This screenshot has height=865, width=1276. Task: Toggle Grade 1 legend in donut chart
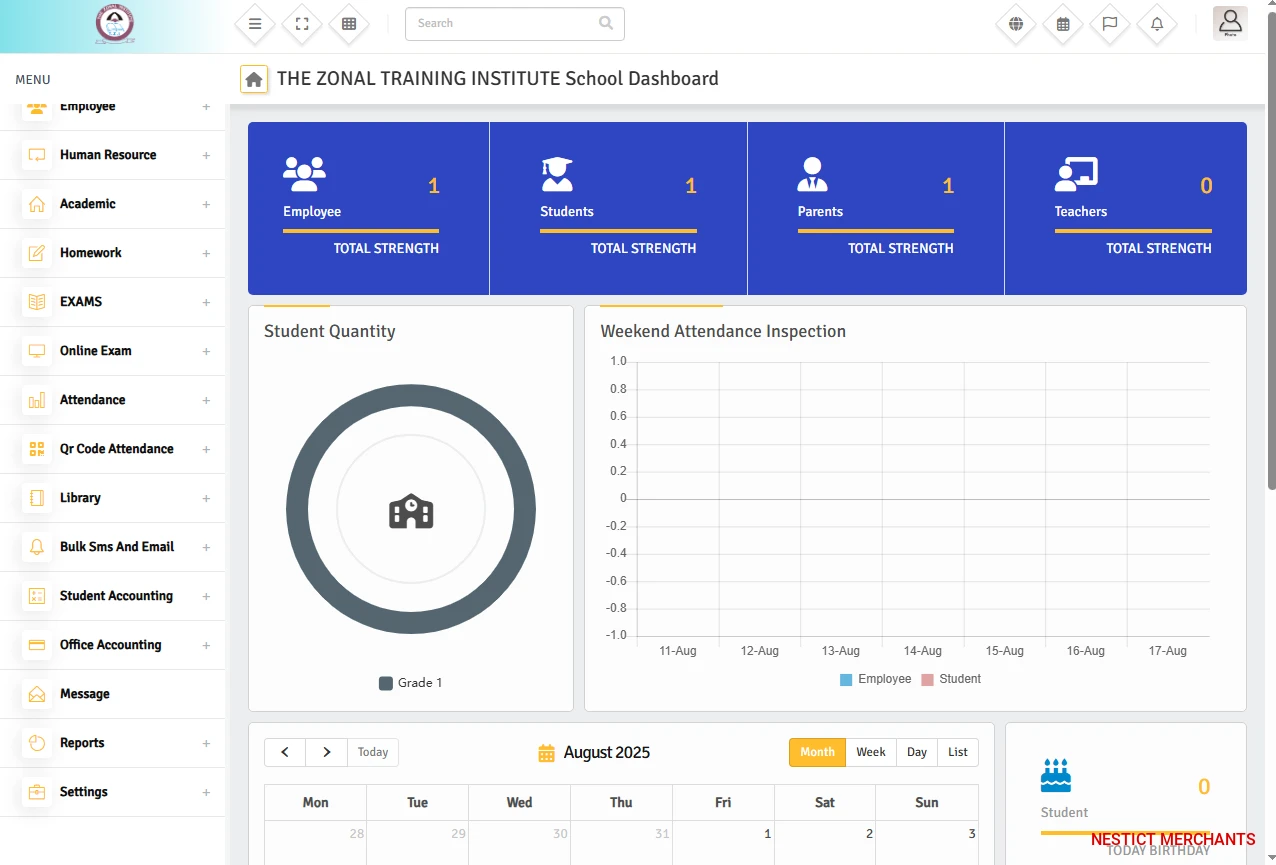(x=410, y=683)
